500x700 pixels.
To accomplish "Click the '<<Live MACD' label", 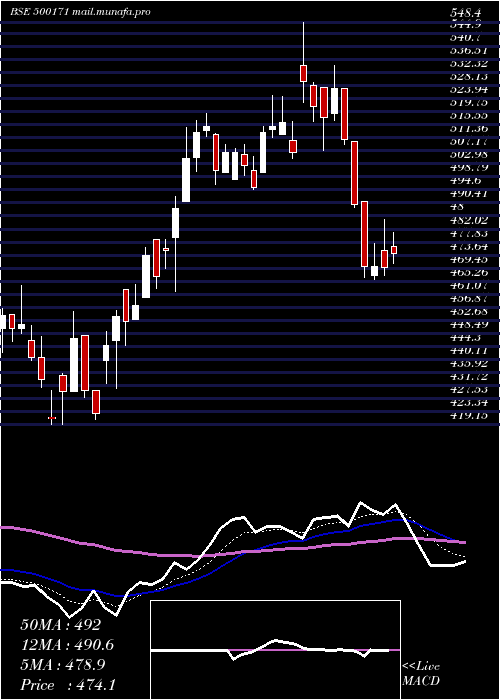I will tap(421, 673).
